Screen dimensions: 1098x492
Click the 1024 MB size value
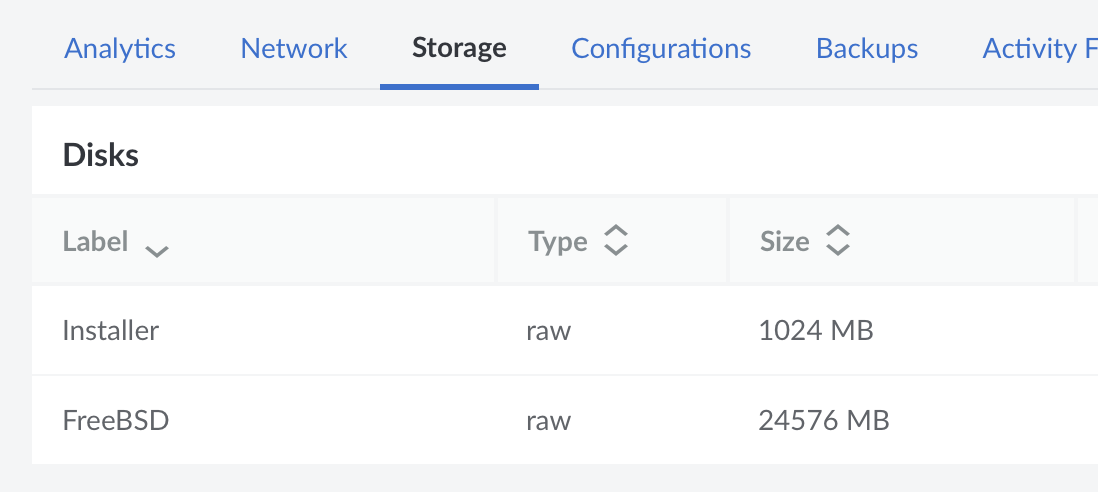point(816,330)
